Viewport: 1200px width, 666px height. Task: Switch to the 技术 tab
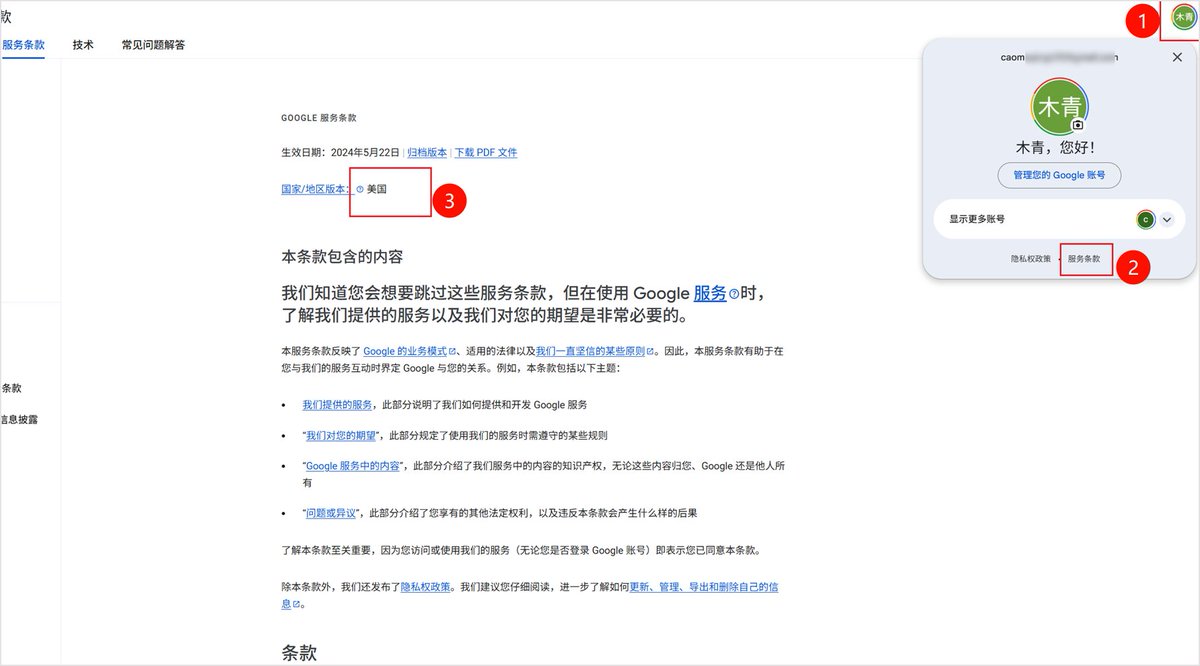(x=83, y=45)
